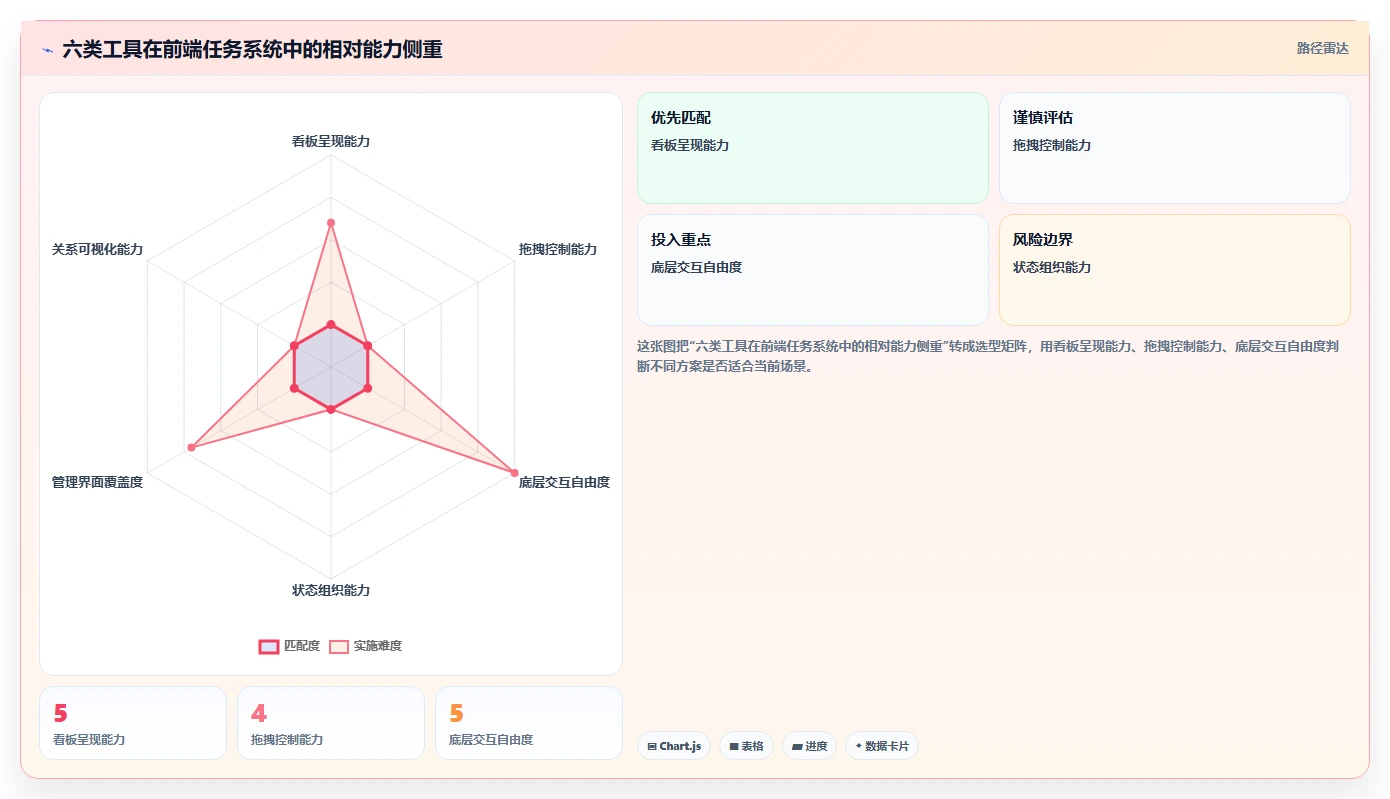Toggle the 实施难度 legend color box
This screenshot has height=799, width=1390.
pyautogui.click(x=339, y=646)
